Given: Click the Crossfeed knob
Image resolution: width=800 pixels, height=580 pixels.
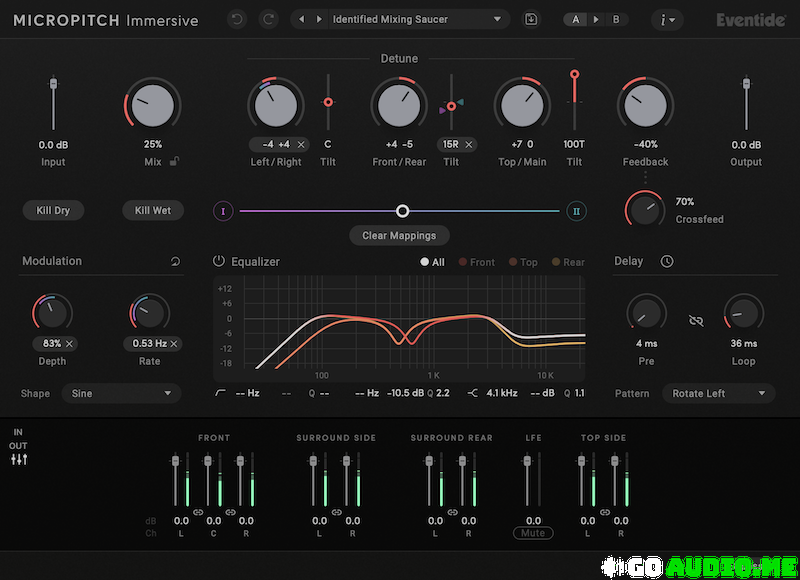Looking at the screenshot, I should pyautogui.click(x=645, y=209).
